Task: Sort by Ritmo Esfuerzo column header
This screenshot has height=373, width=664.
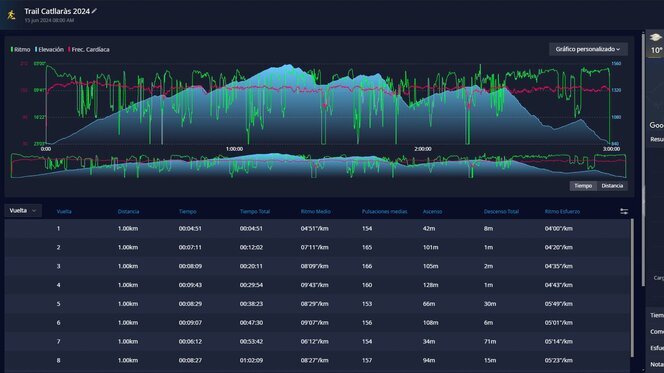Action: coord(562,211)
